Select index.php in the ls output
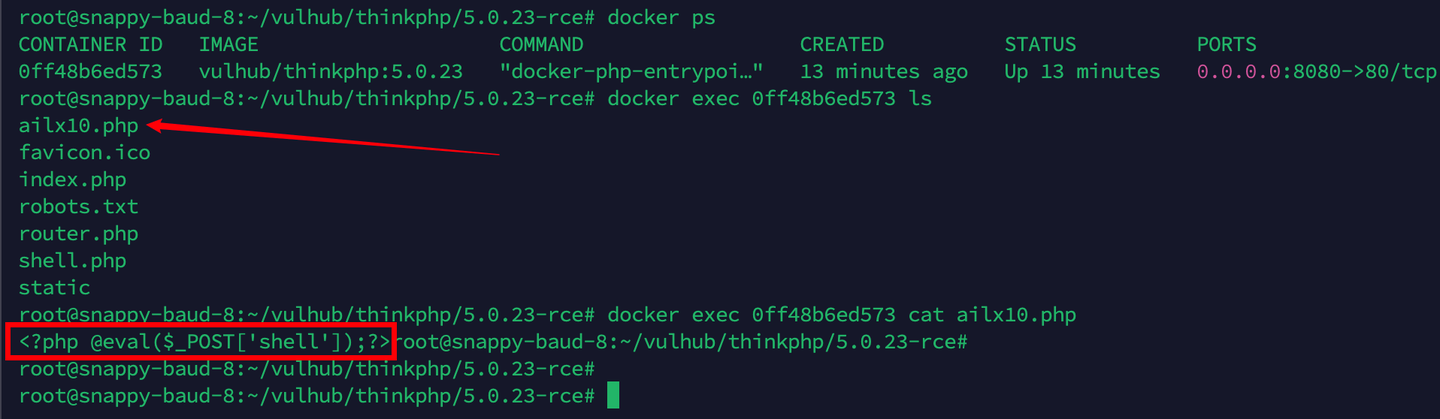This screenshot has height=419, width=1440. (72, 180)
